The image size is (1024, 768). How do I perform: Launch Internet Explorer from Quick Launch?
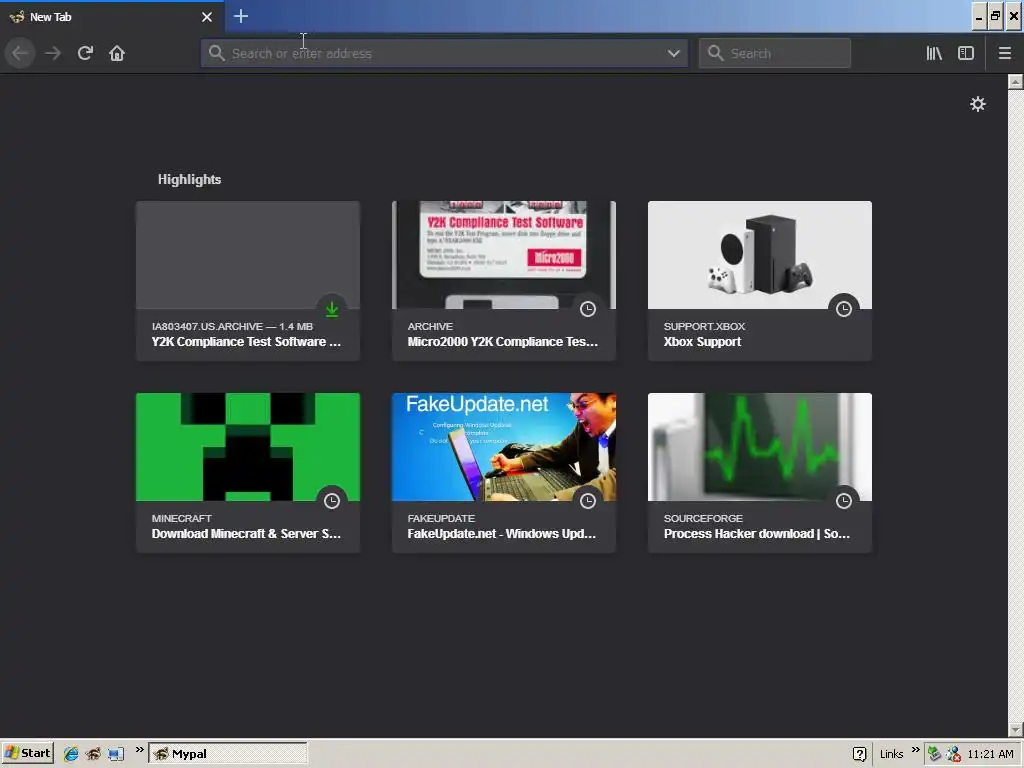pyautogui.click(x=71, y=754)
